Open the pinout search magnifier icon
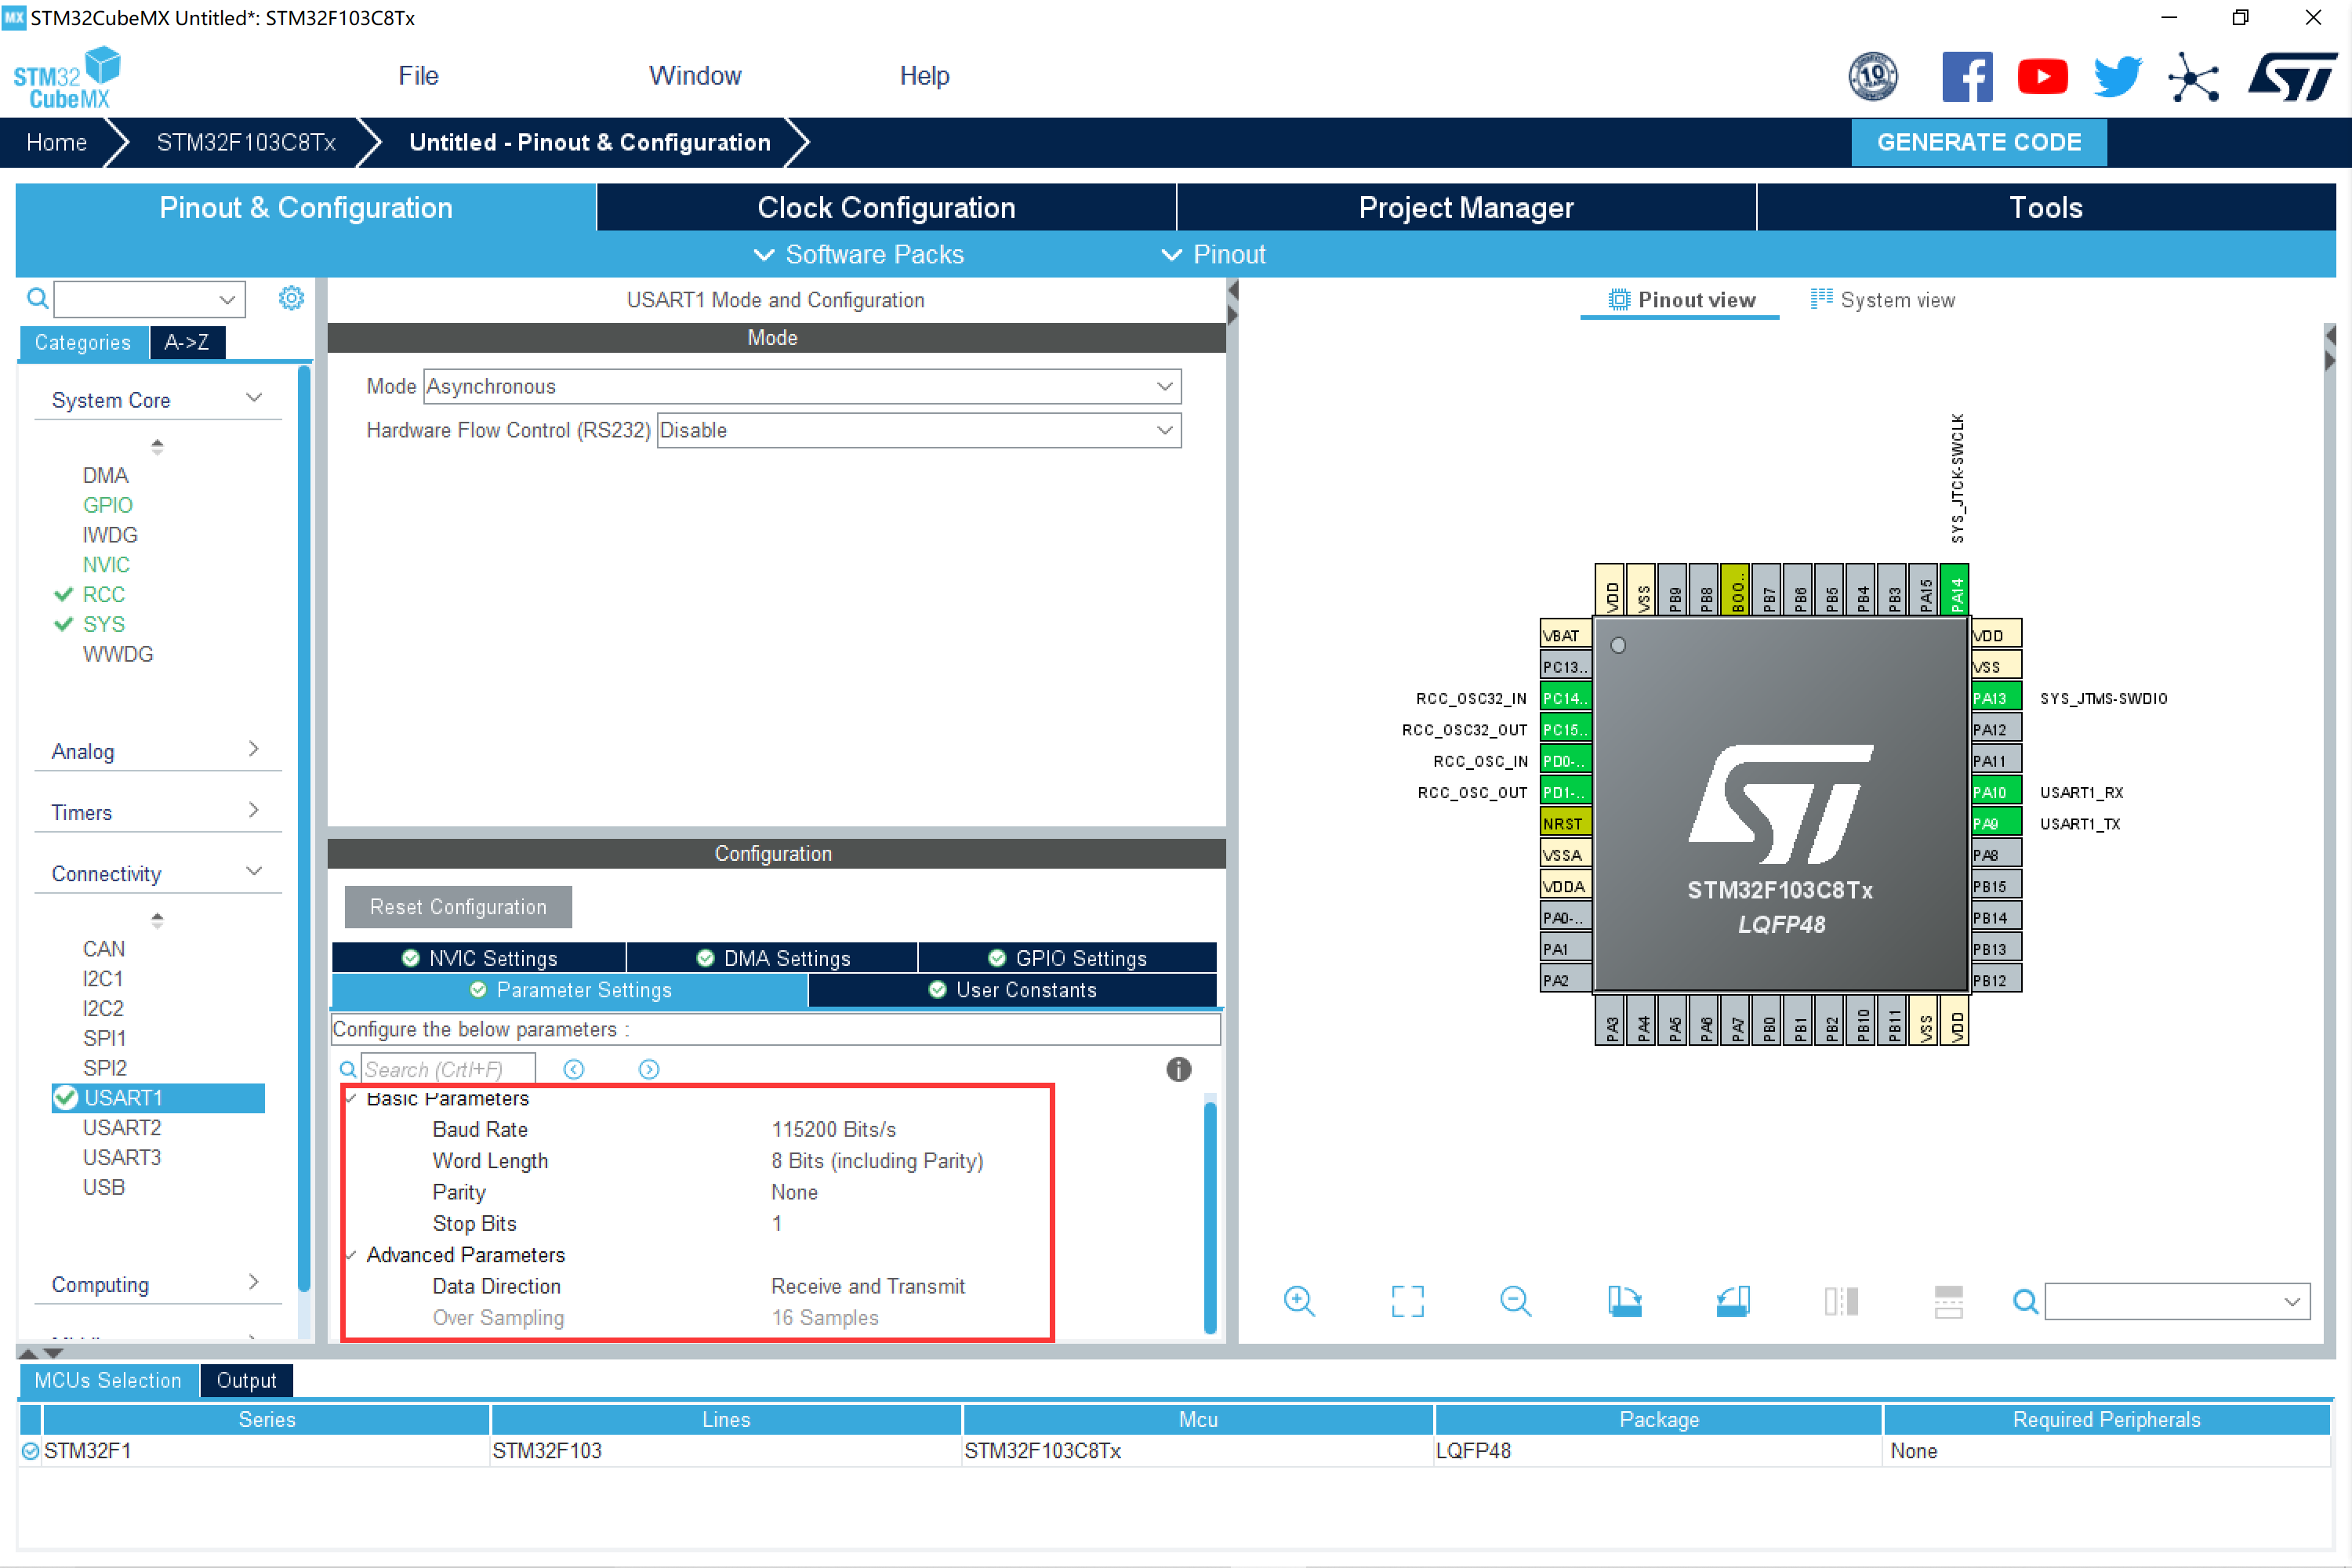This screenshot has width=2352, height=1568. (2025, 1301)
